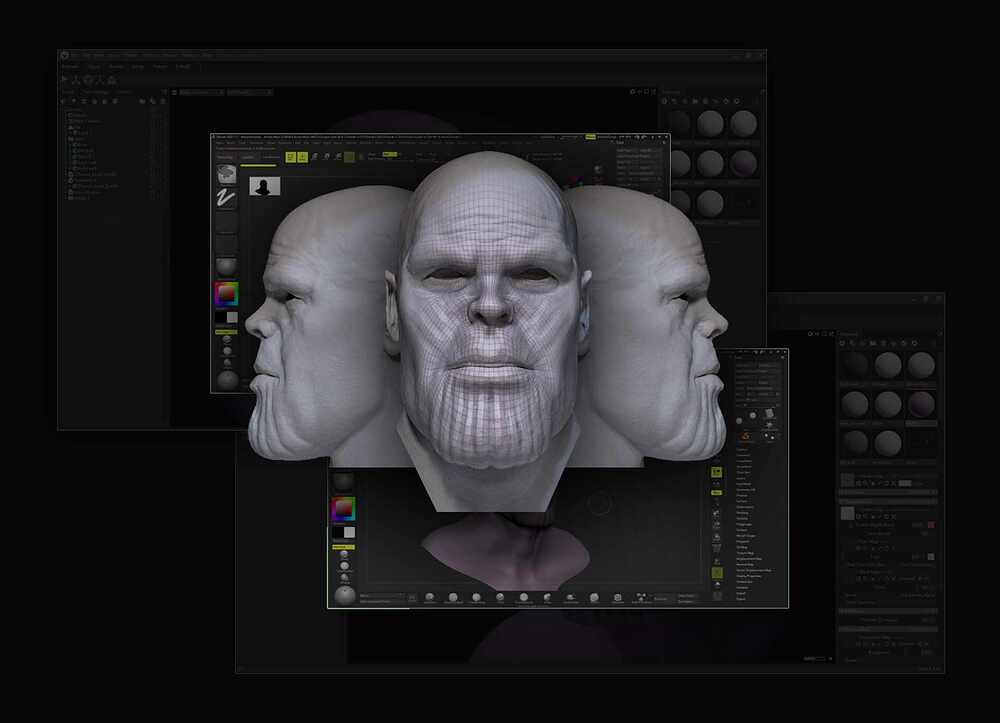This screenshot has width=1000, height=723.
Task: Select gray main color swatch in upper ZBrush window
Action: point(232,317)
